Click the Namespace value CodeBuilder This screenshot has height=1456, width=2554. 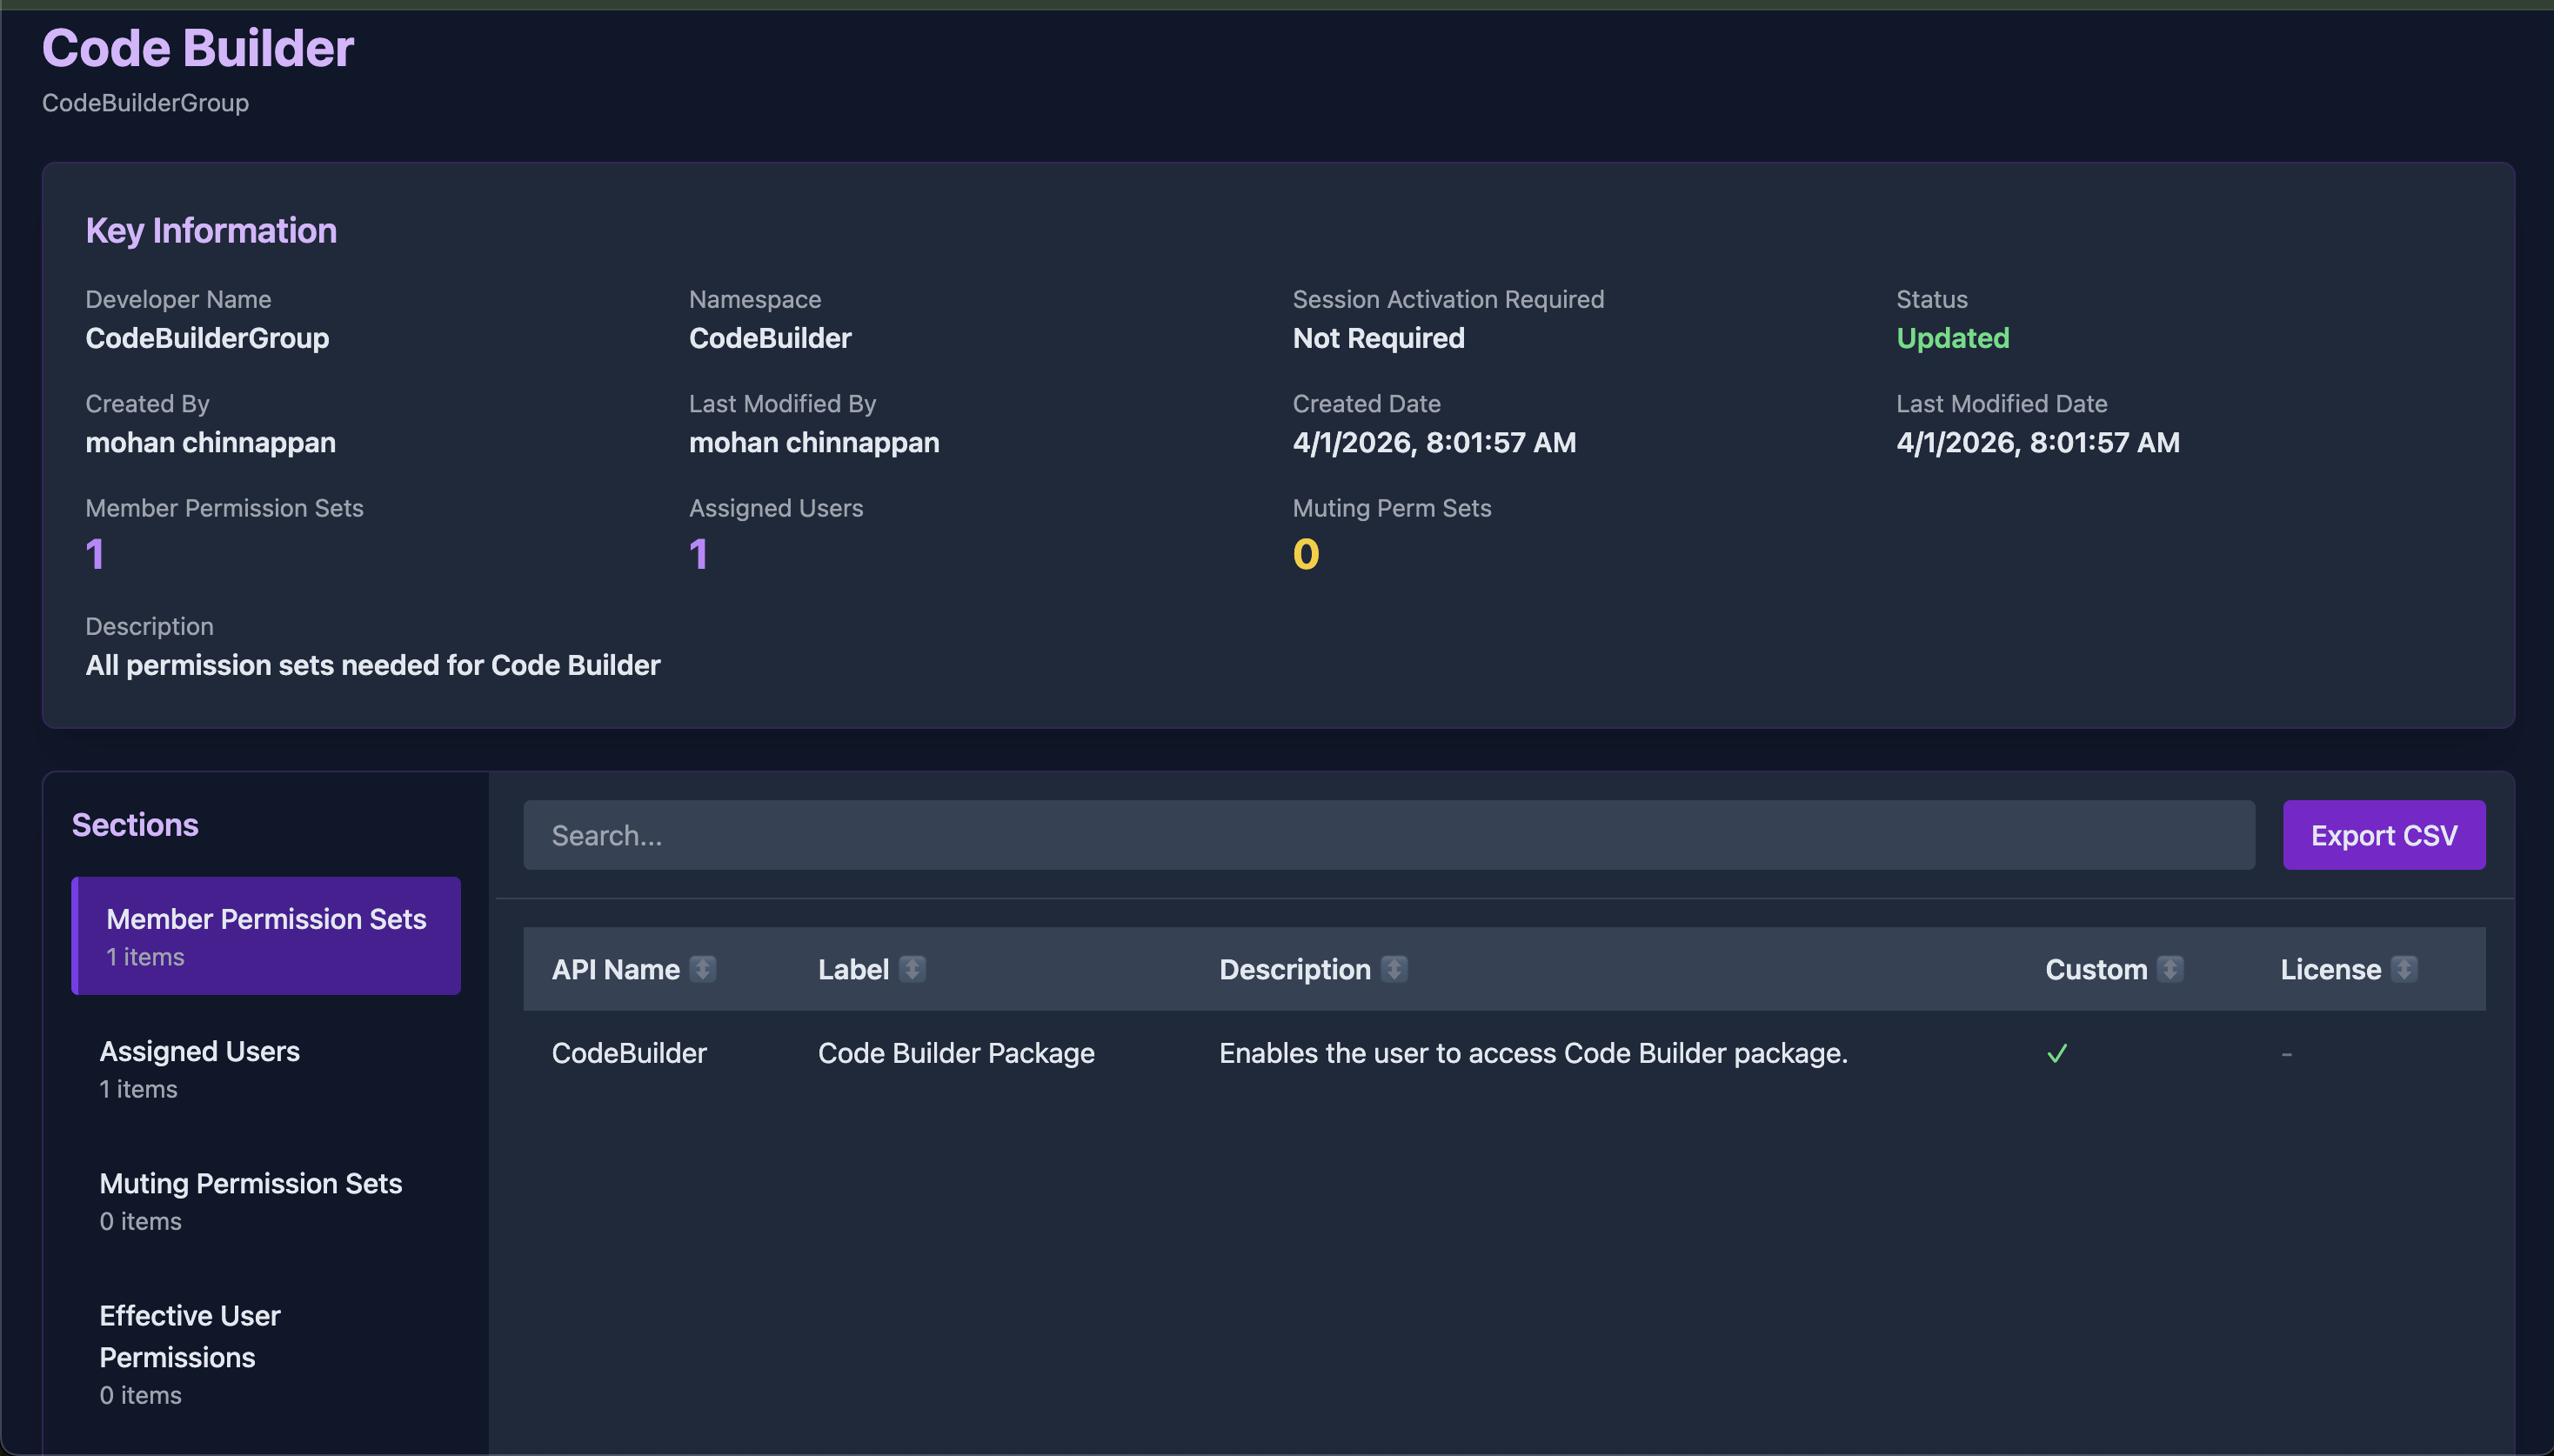[770, 338]
